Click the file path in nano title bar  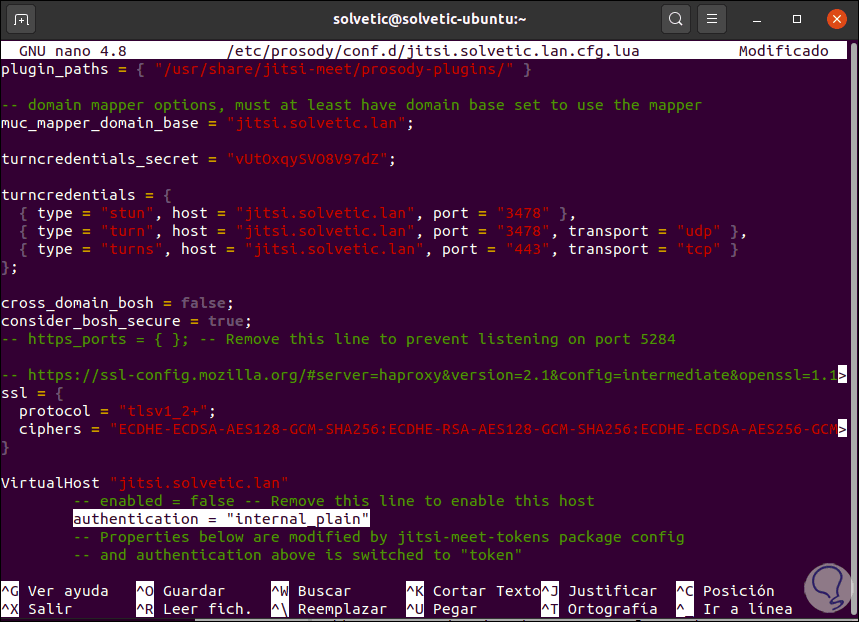[x=433, y=51]
